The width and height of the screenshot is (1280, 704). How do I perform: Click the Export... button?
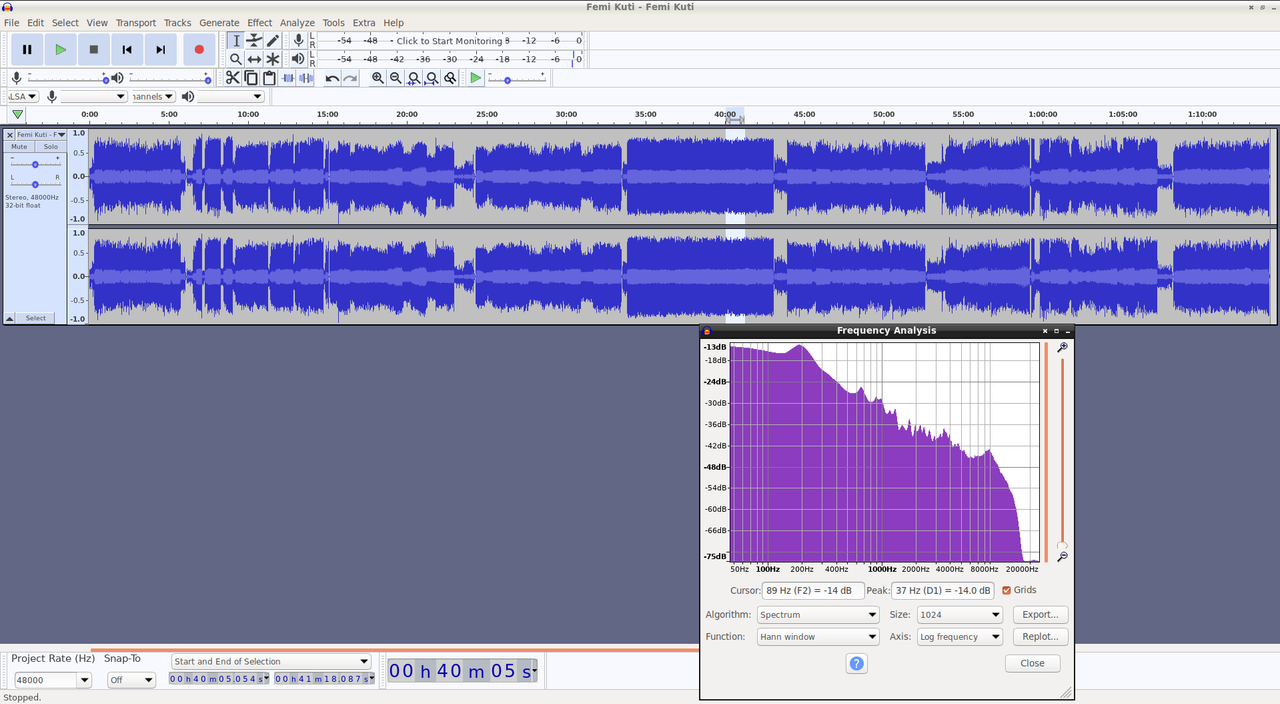tap(1040, 615)
